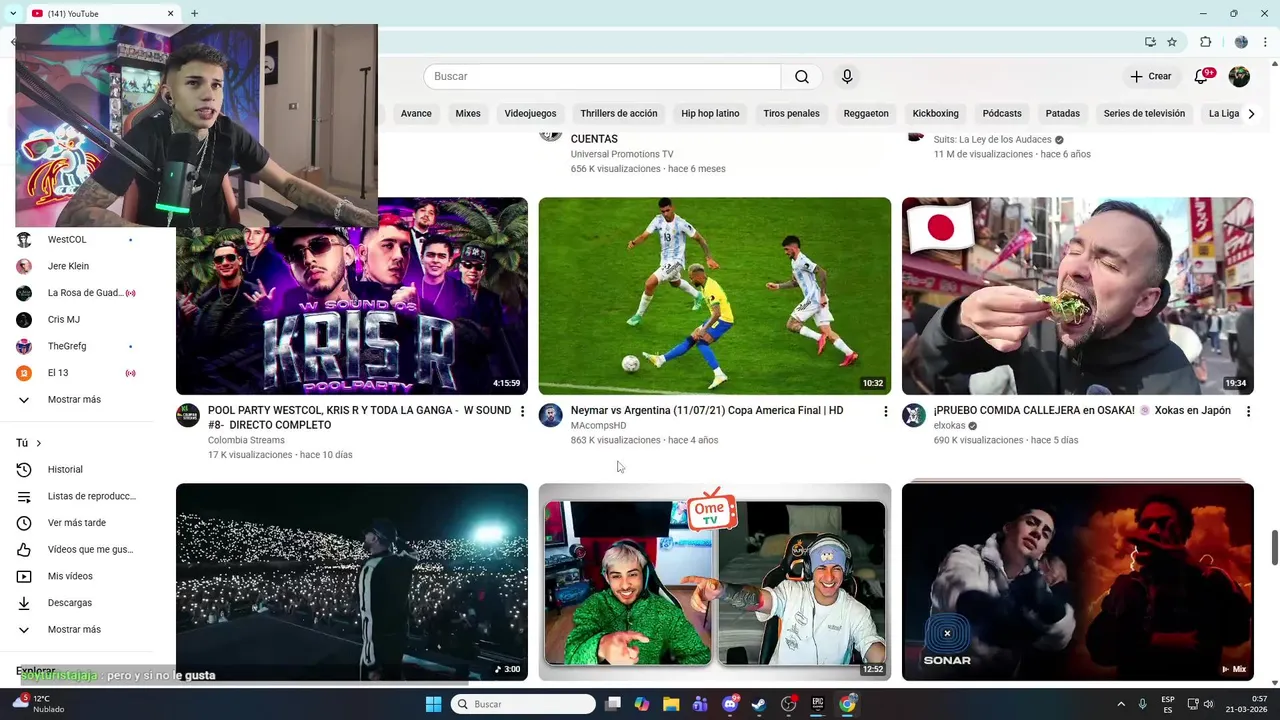Open File Explorer from the taskbar
This screenshot has height=720, width=1280.
coord(671,704)
